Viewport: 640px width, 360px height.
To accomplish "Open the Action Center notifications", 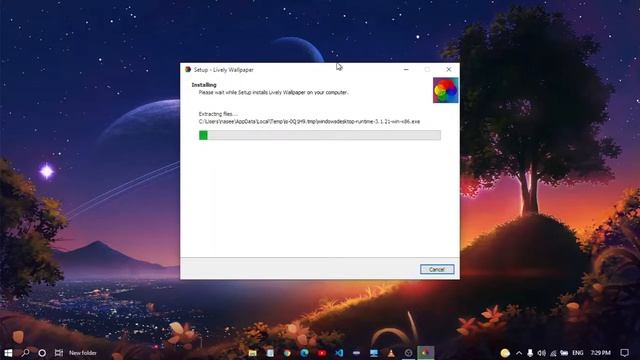I will 624,353.
